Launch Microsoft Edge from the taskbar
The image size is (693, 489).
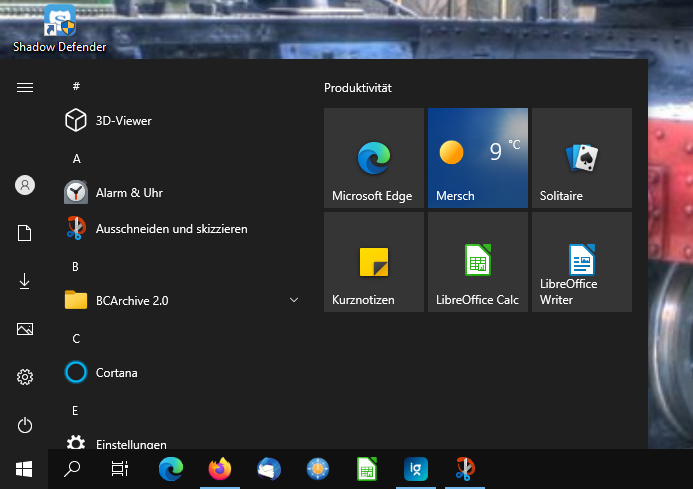coord(171,469)
